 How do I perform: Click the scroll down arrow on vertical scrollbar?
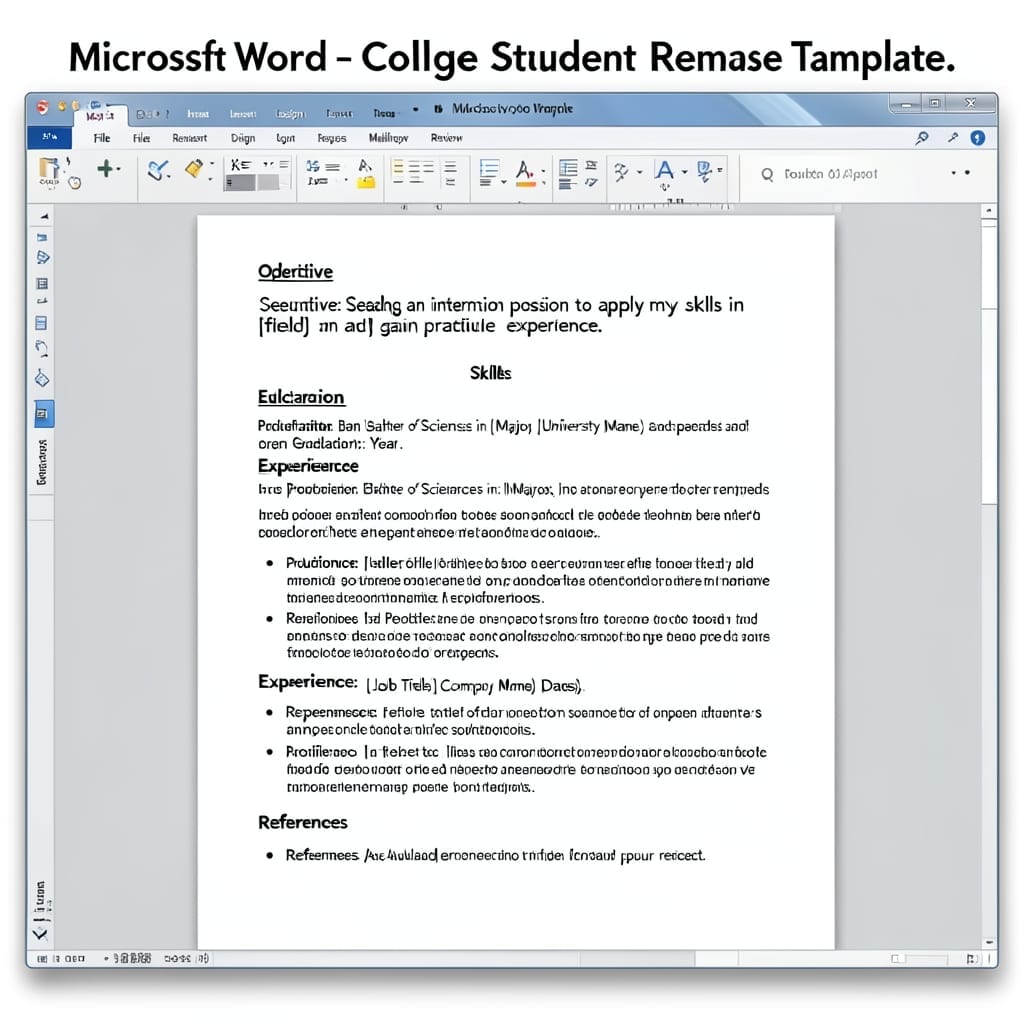point(989,942)
